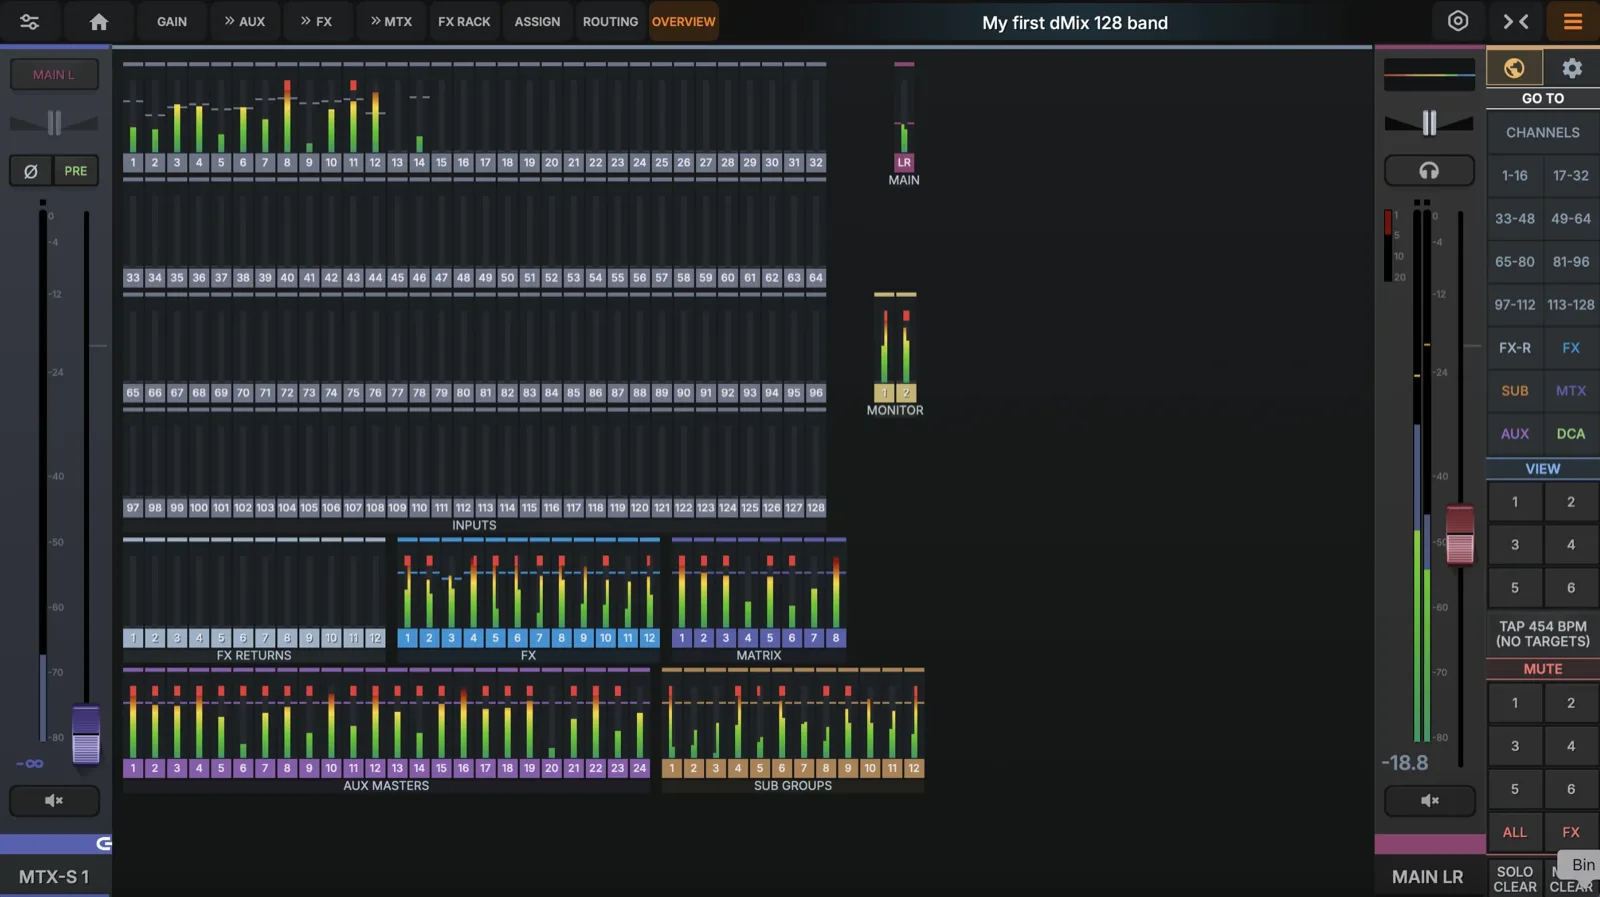Image resolution: width=1600 pixels, height=897 pixels.
Task: Toggle the PRE button
Action: (76, 171)
